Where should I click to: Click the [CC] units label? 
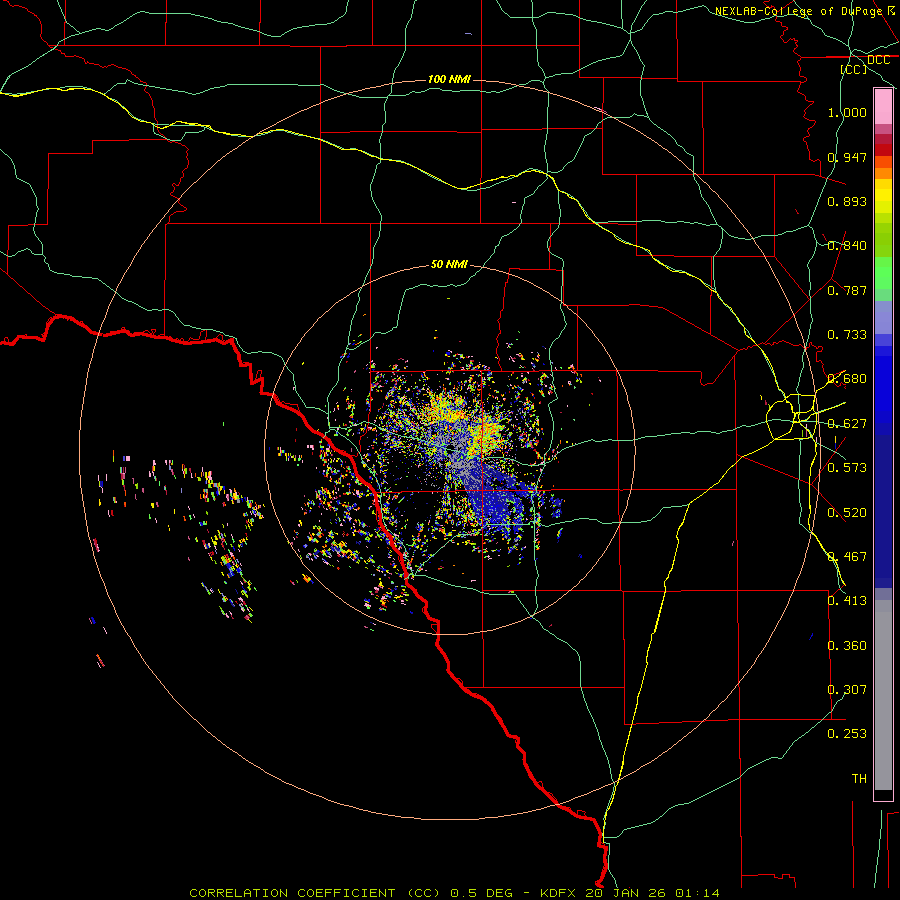click(854, 69)
